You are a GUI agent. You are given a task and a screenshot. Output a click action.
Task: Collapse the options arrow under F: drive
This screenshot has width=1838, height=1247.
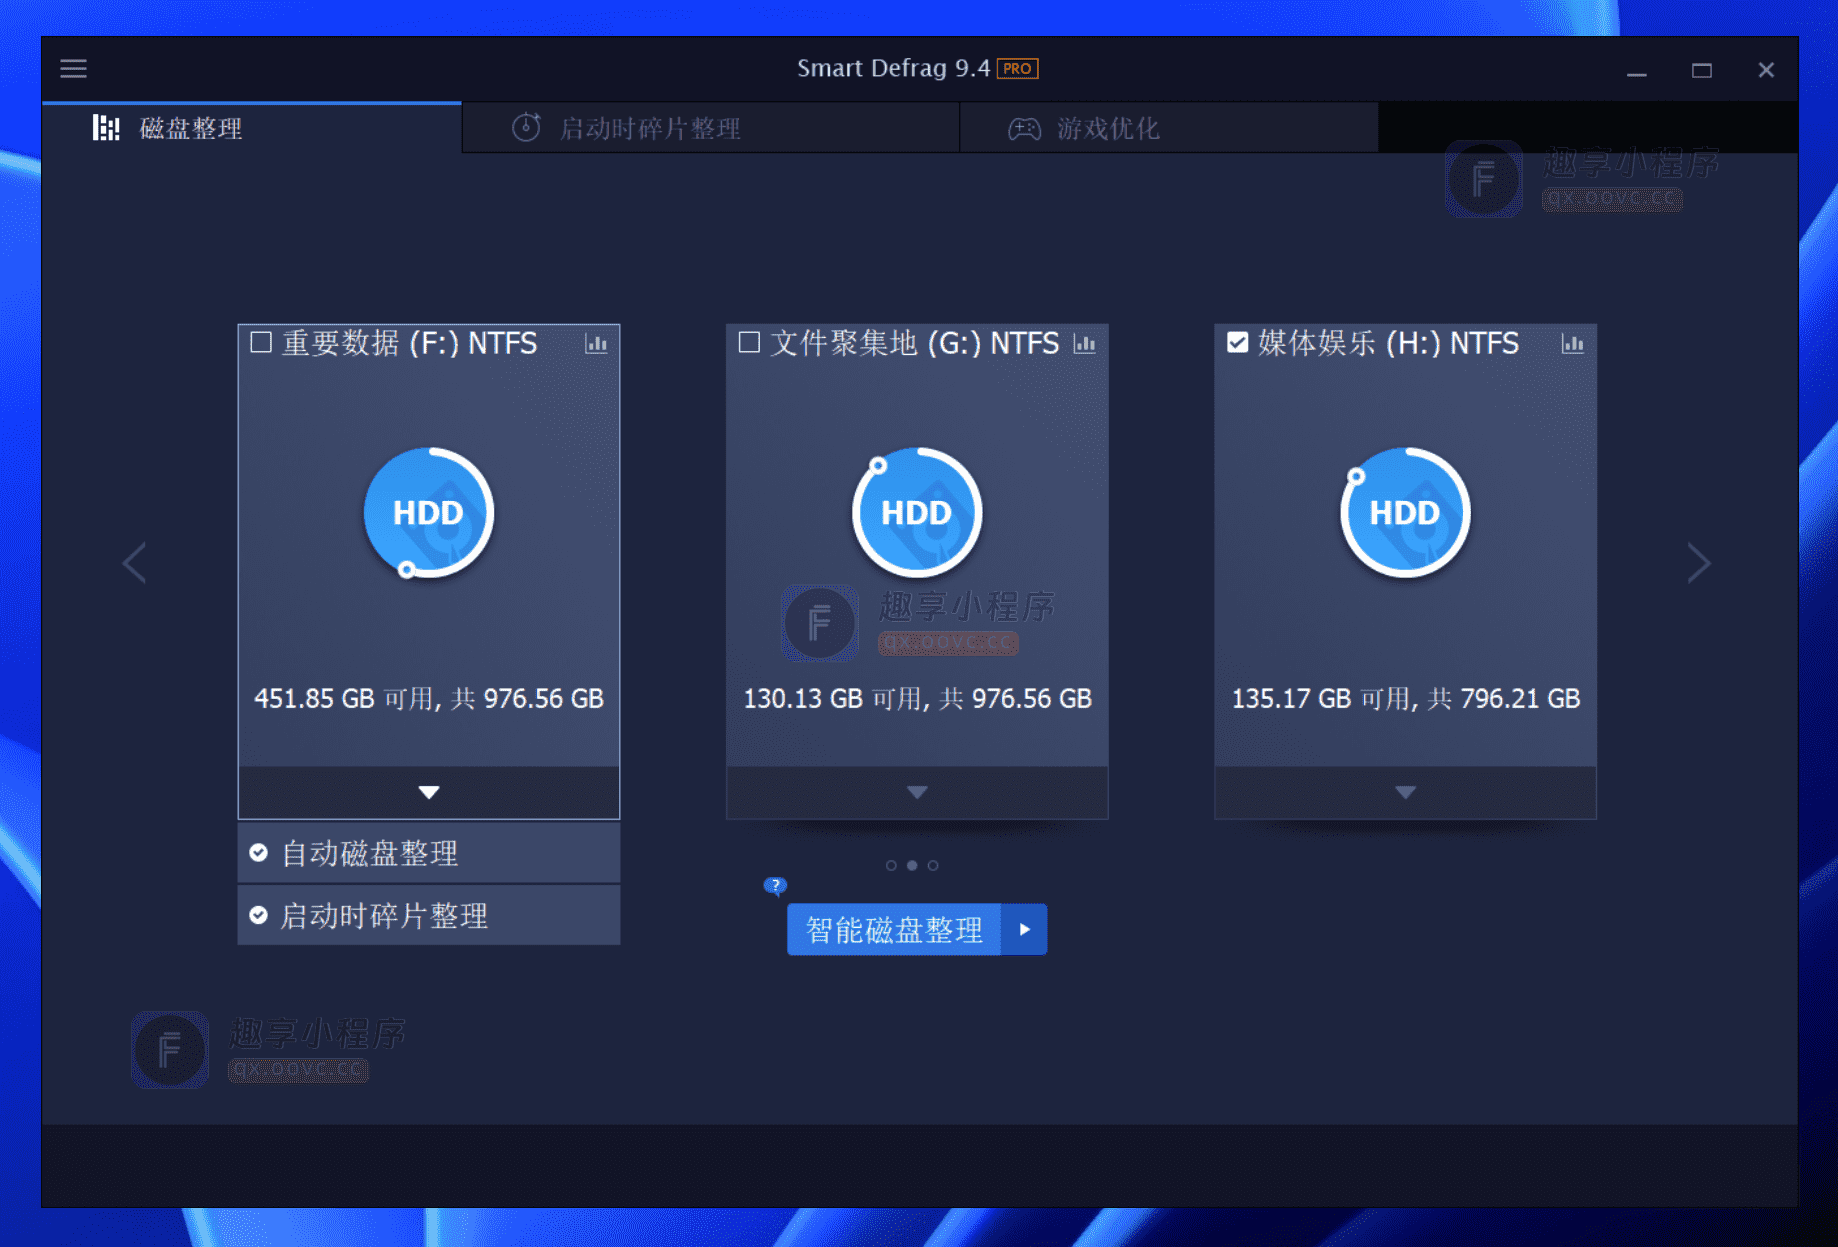[429, 792]
